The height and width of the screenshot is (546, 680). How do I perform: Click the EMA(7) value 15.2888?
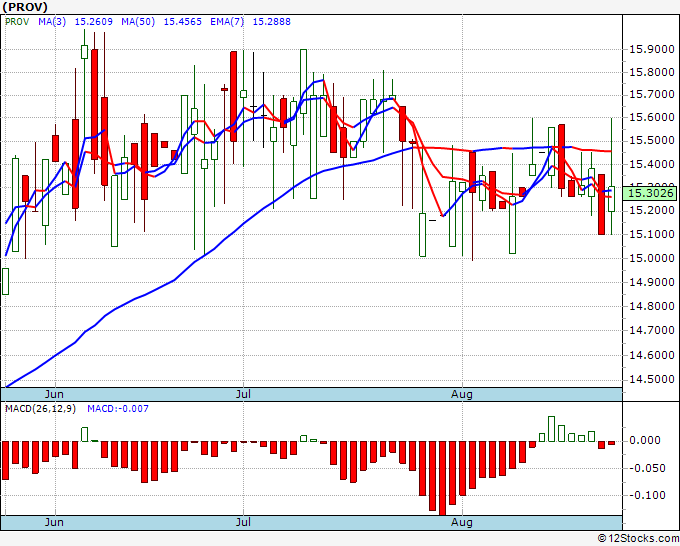tap(271, 22)
